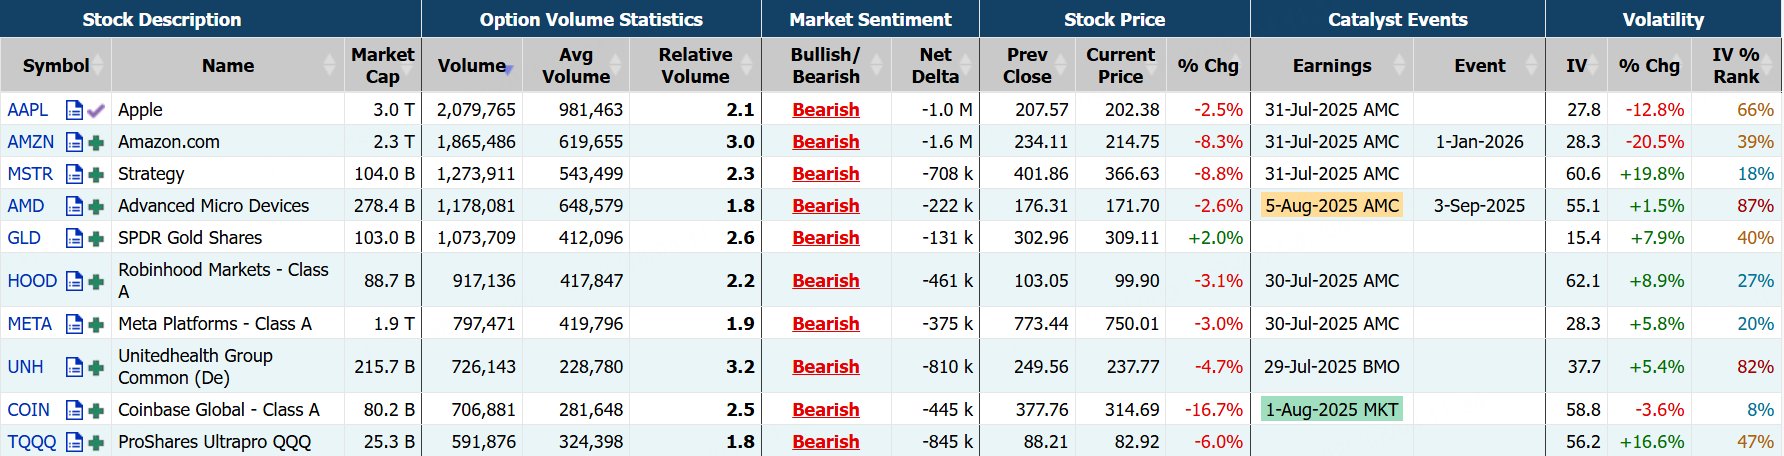This screenshot has width=1784, height=456.
Task: Open the AMD symbol link
Action: (26, 206)
